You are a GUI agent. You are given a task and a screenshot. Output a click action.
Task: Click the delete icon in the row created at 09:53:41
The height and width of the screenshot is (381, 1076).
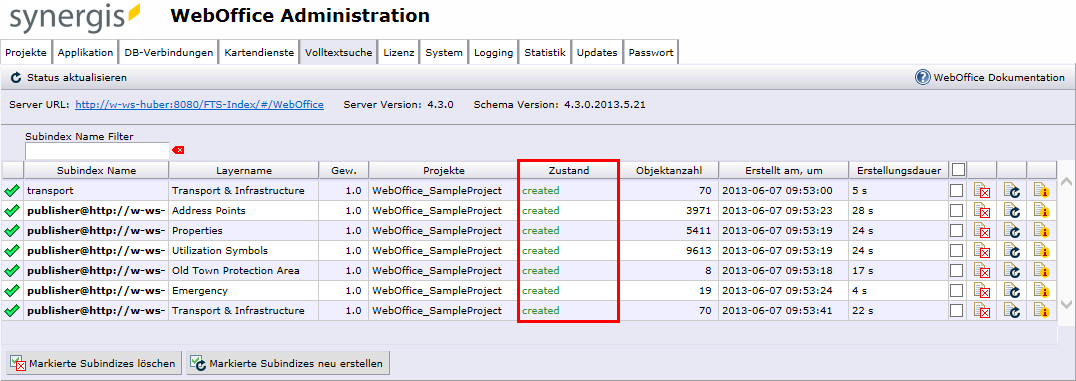point(982,311)
